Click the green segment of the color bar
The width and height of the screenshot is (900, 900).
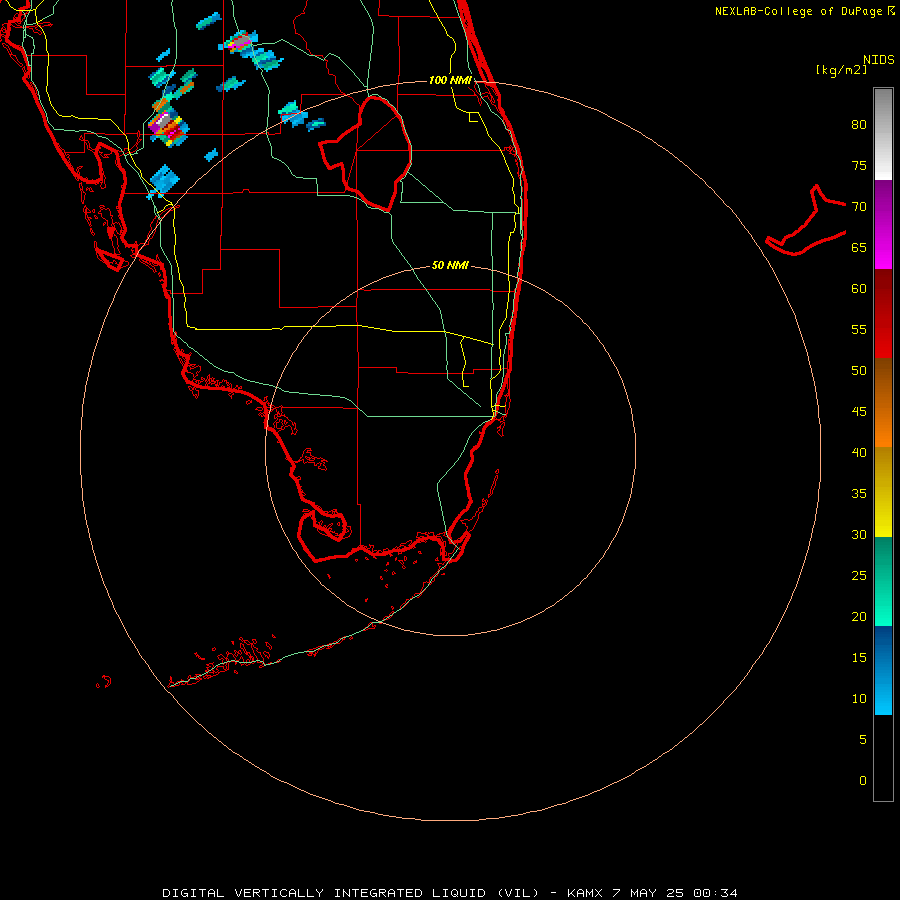883,581
